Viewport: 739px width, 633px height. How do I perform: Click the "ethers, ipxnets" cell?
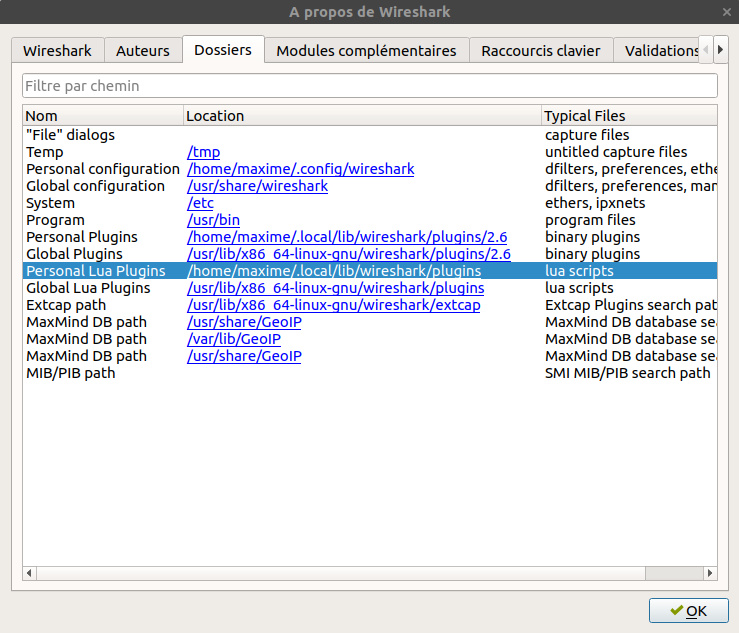click(x=595, y=203)
